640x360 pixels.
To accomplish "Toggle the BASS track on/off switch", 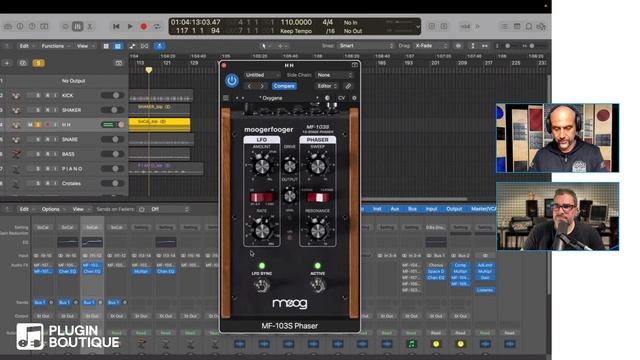I will click(x=112, y=154).
